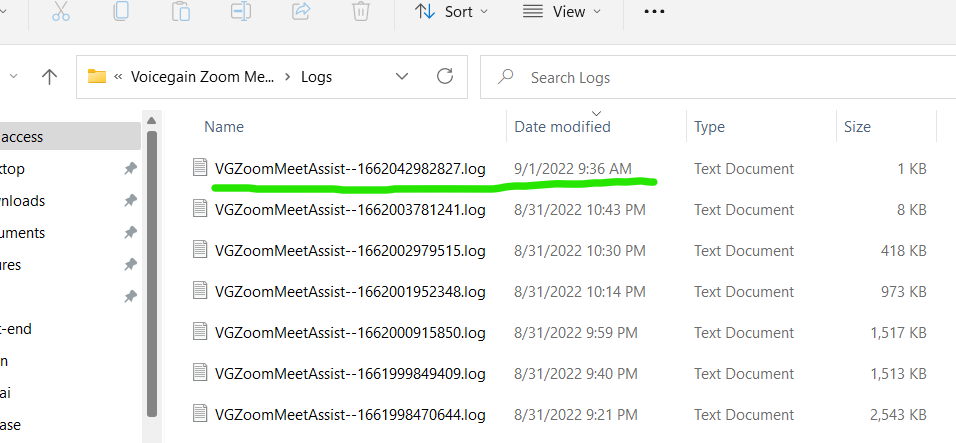Navigate to Voicegain Zoom Me... breadcrumb
Viewport: 956px width, 443px height.
pos(202,77)
